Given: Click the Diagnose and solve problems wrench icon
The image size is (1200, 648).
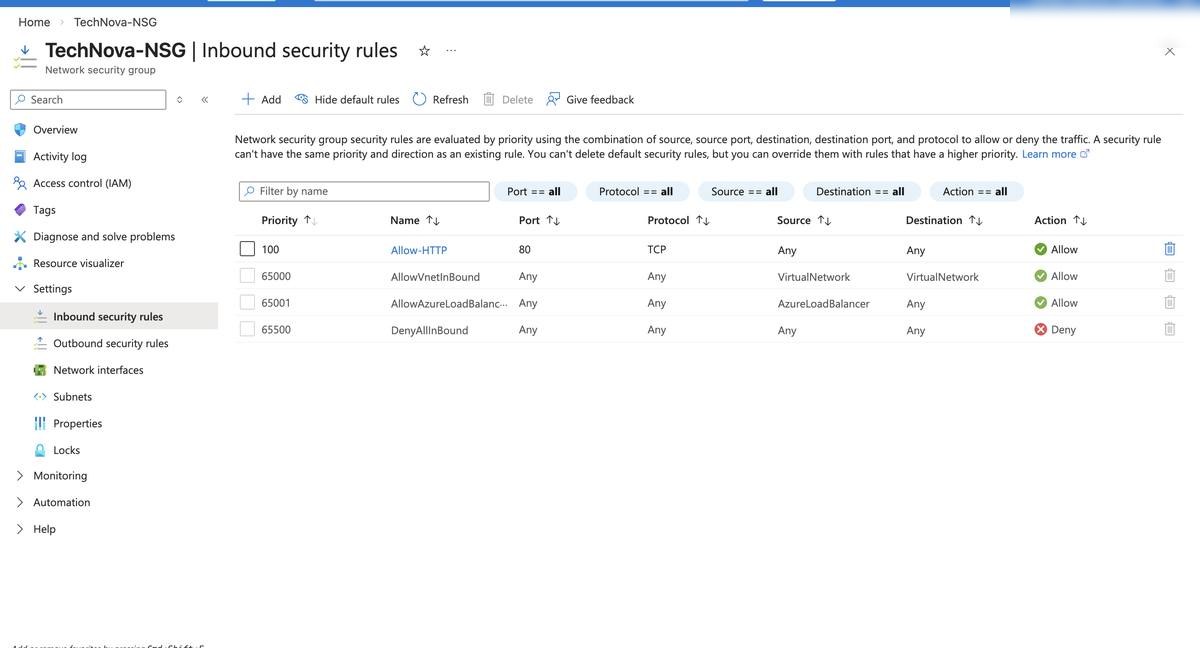Looking at the screenshot, I should (20, 237).
